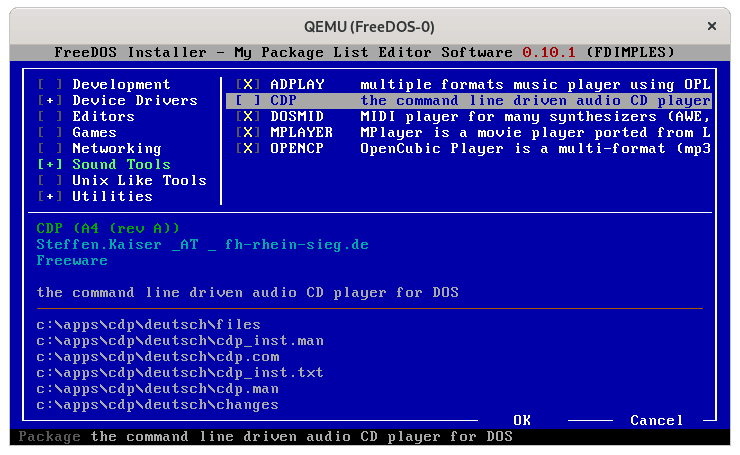Uncheck the OPENCP package checkbox
The image size is (740, 455).
[247, 149]
